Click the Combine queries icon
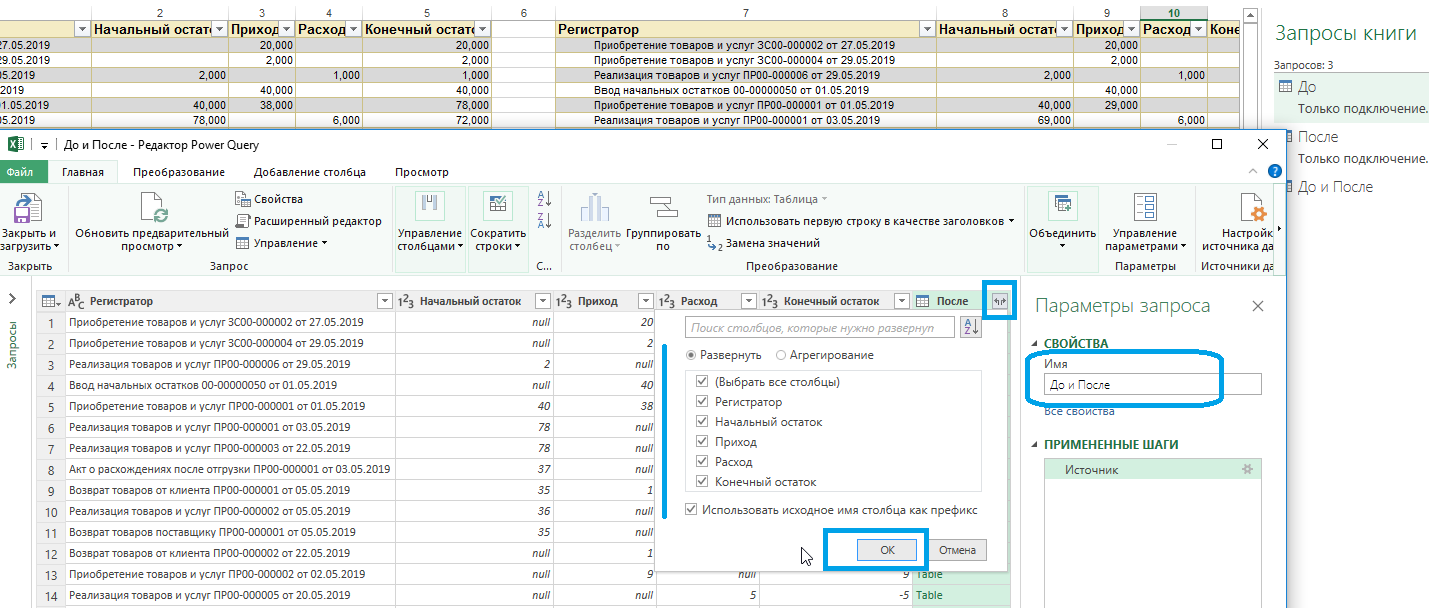The height and width of the screenshot is (608, 1429). pyautogui.click(x=1061, y=207)
